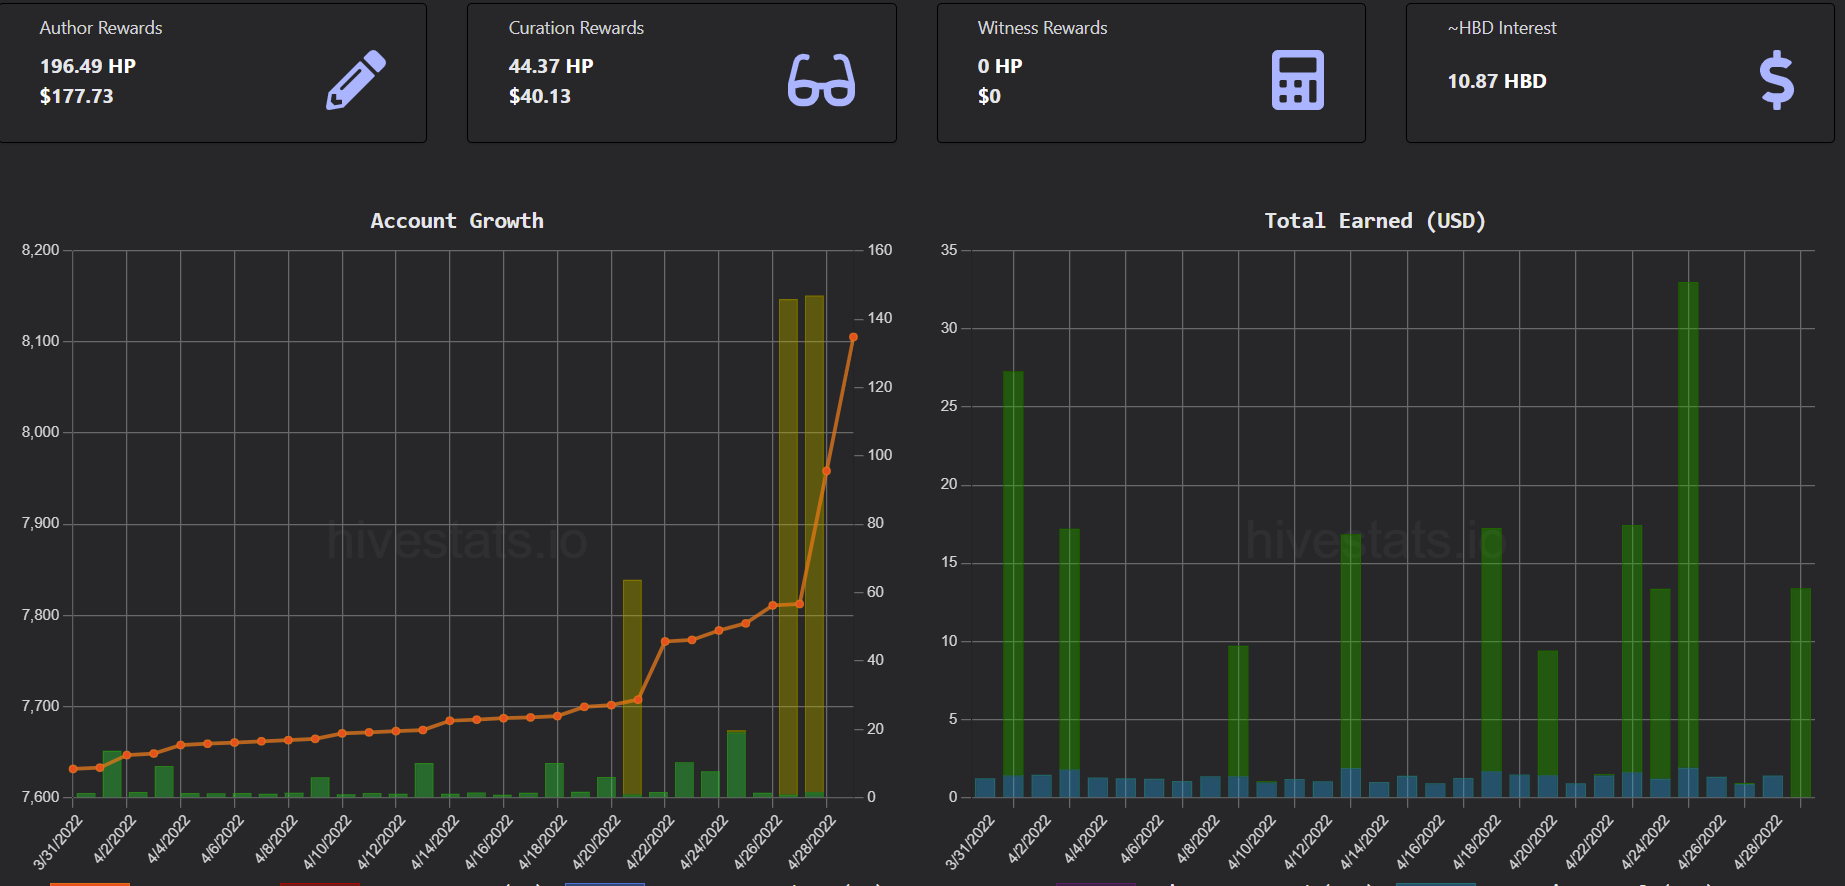Click the 196.49 HP author value

(88, 66)
